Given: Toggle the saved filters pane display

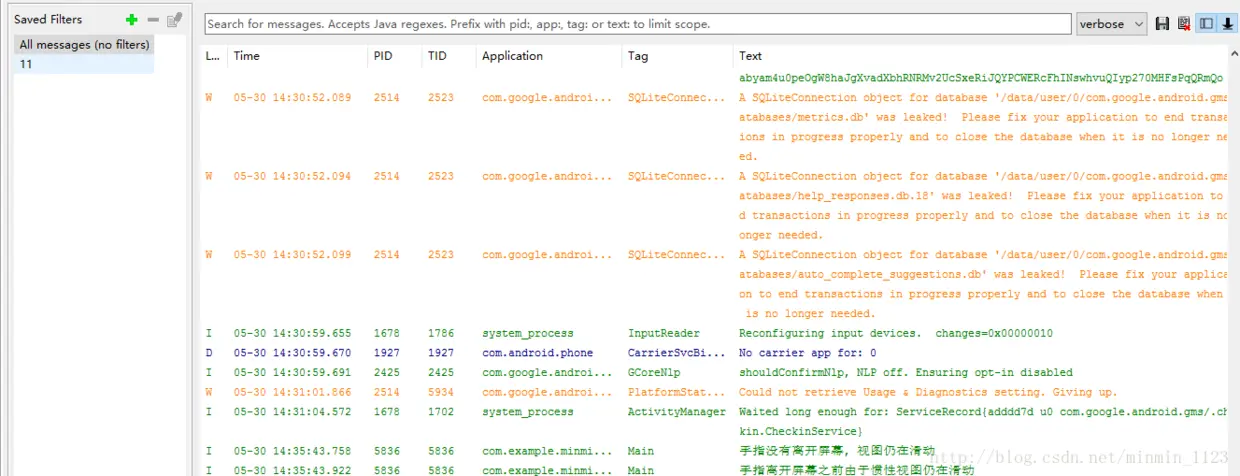Looking at the screenshot, I should pos(1206,24).
